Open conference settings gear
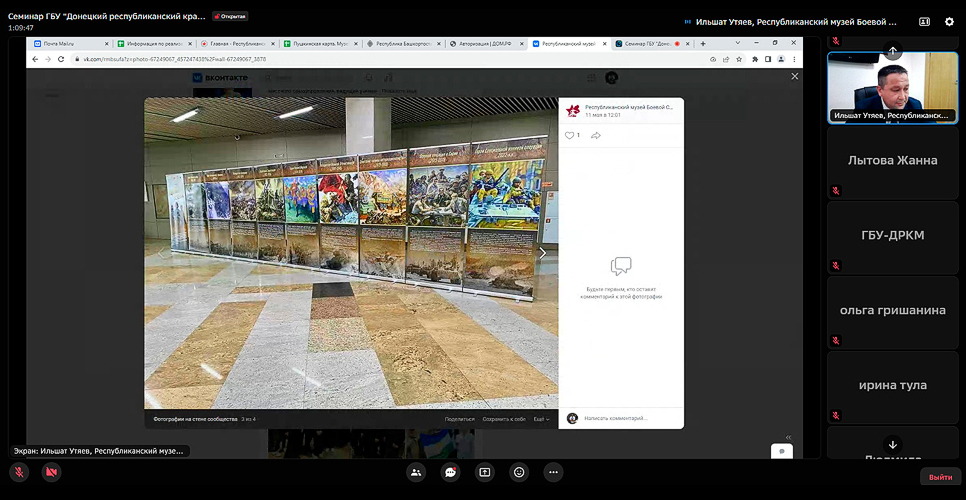 [x=949, y=22]
